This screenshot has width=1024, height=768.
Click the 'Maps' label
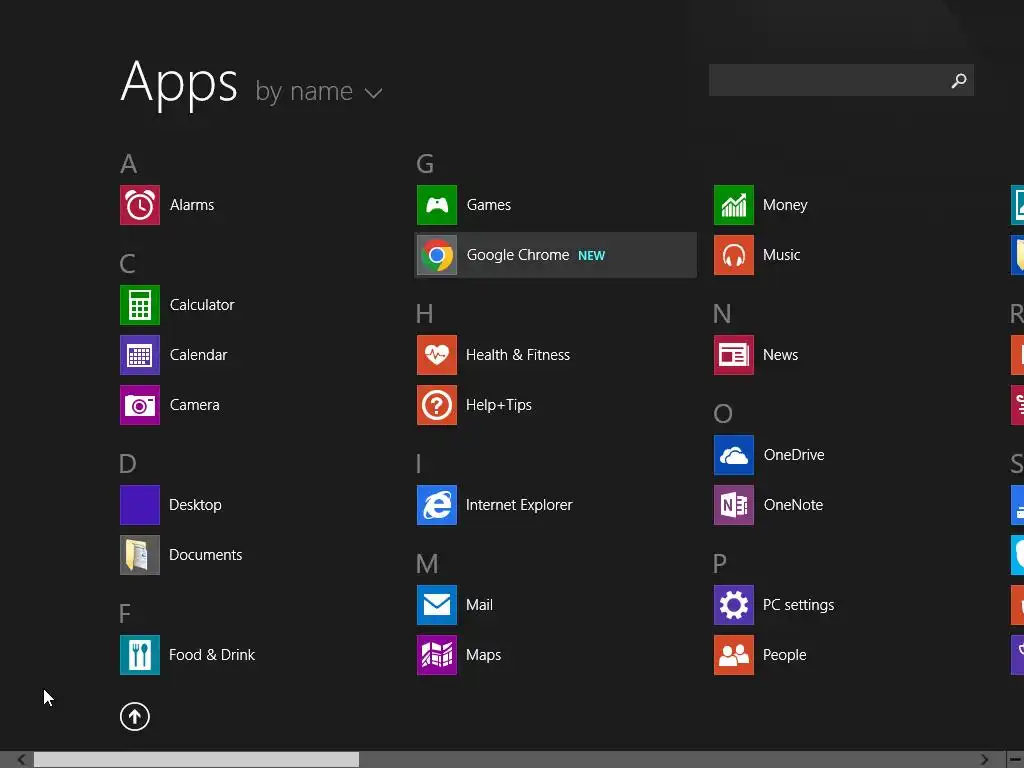pos(483,655)
